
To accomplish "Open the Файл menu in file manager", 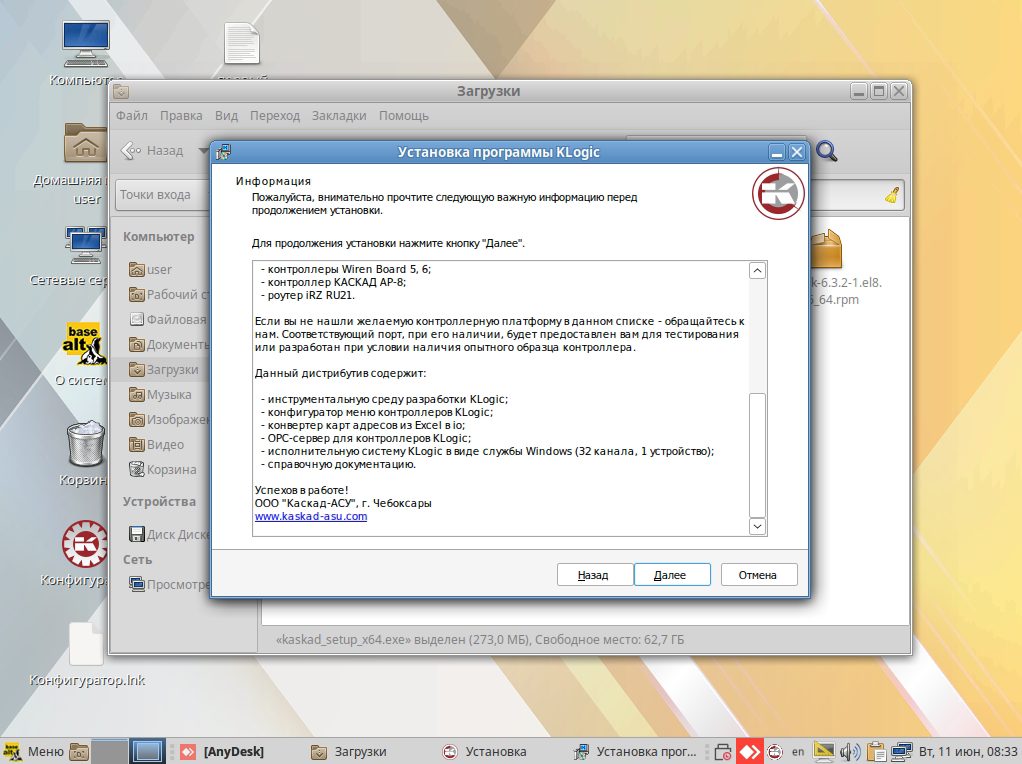I will [x=132, y=116].
